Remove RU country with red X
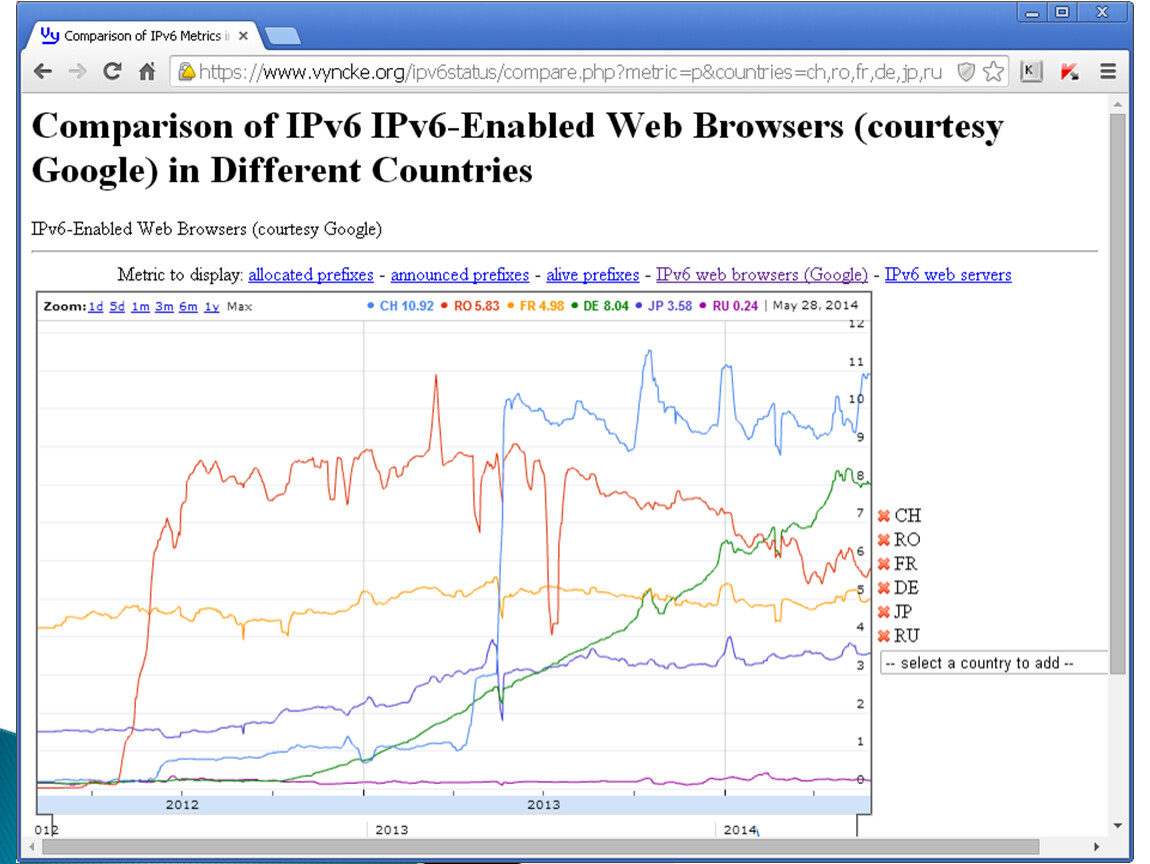The height and width of the screenshot is (864, 1150). (883, 636)
